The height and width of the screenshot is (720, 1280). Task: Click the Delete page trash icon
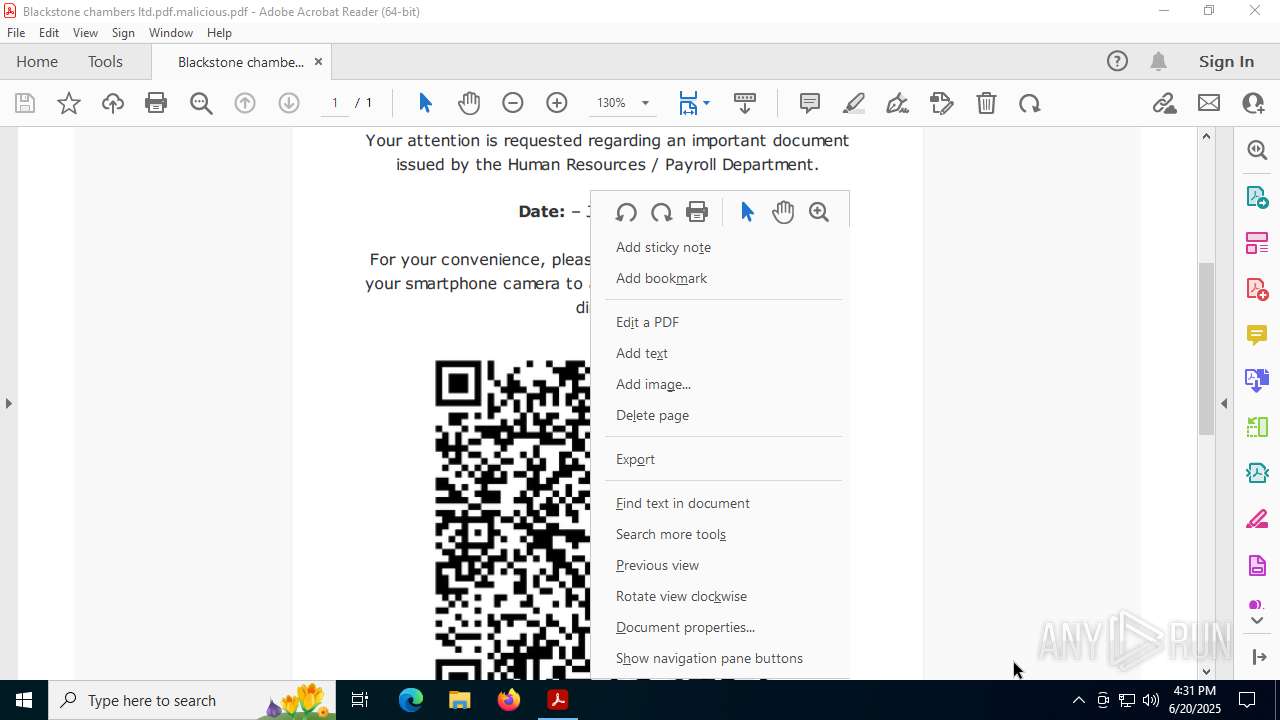coord(986,103)
